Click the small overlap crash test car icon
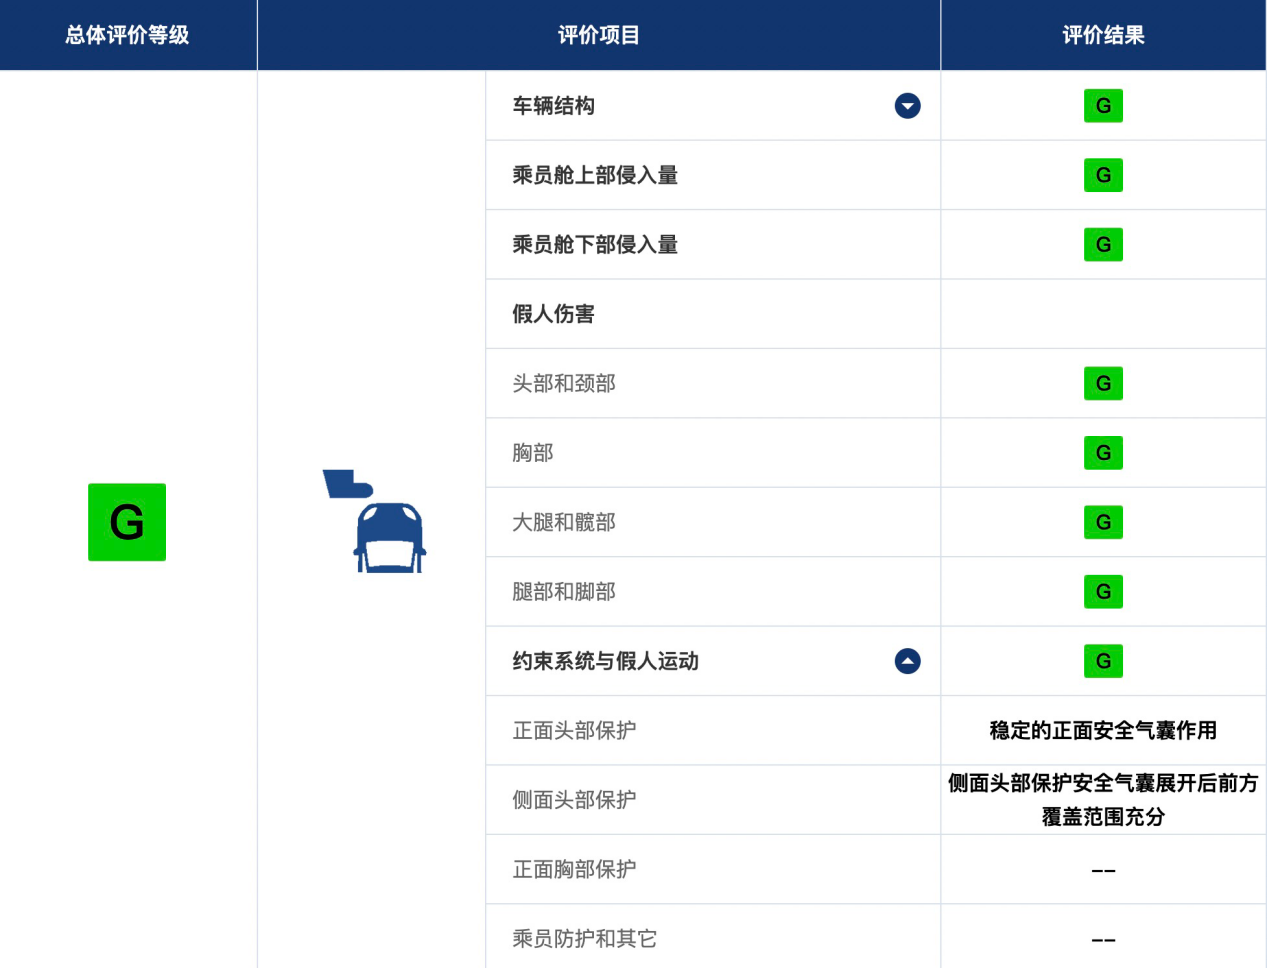 pos(375,521)
